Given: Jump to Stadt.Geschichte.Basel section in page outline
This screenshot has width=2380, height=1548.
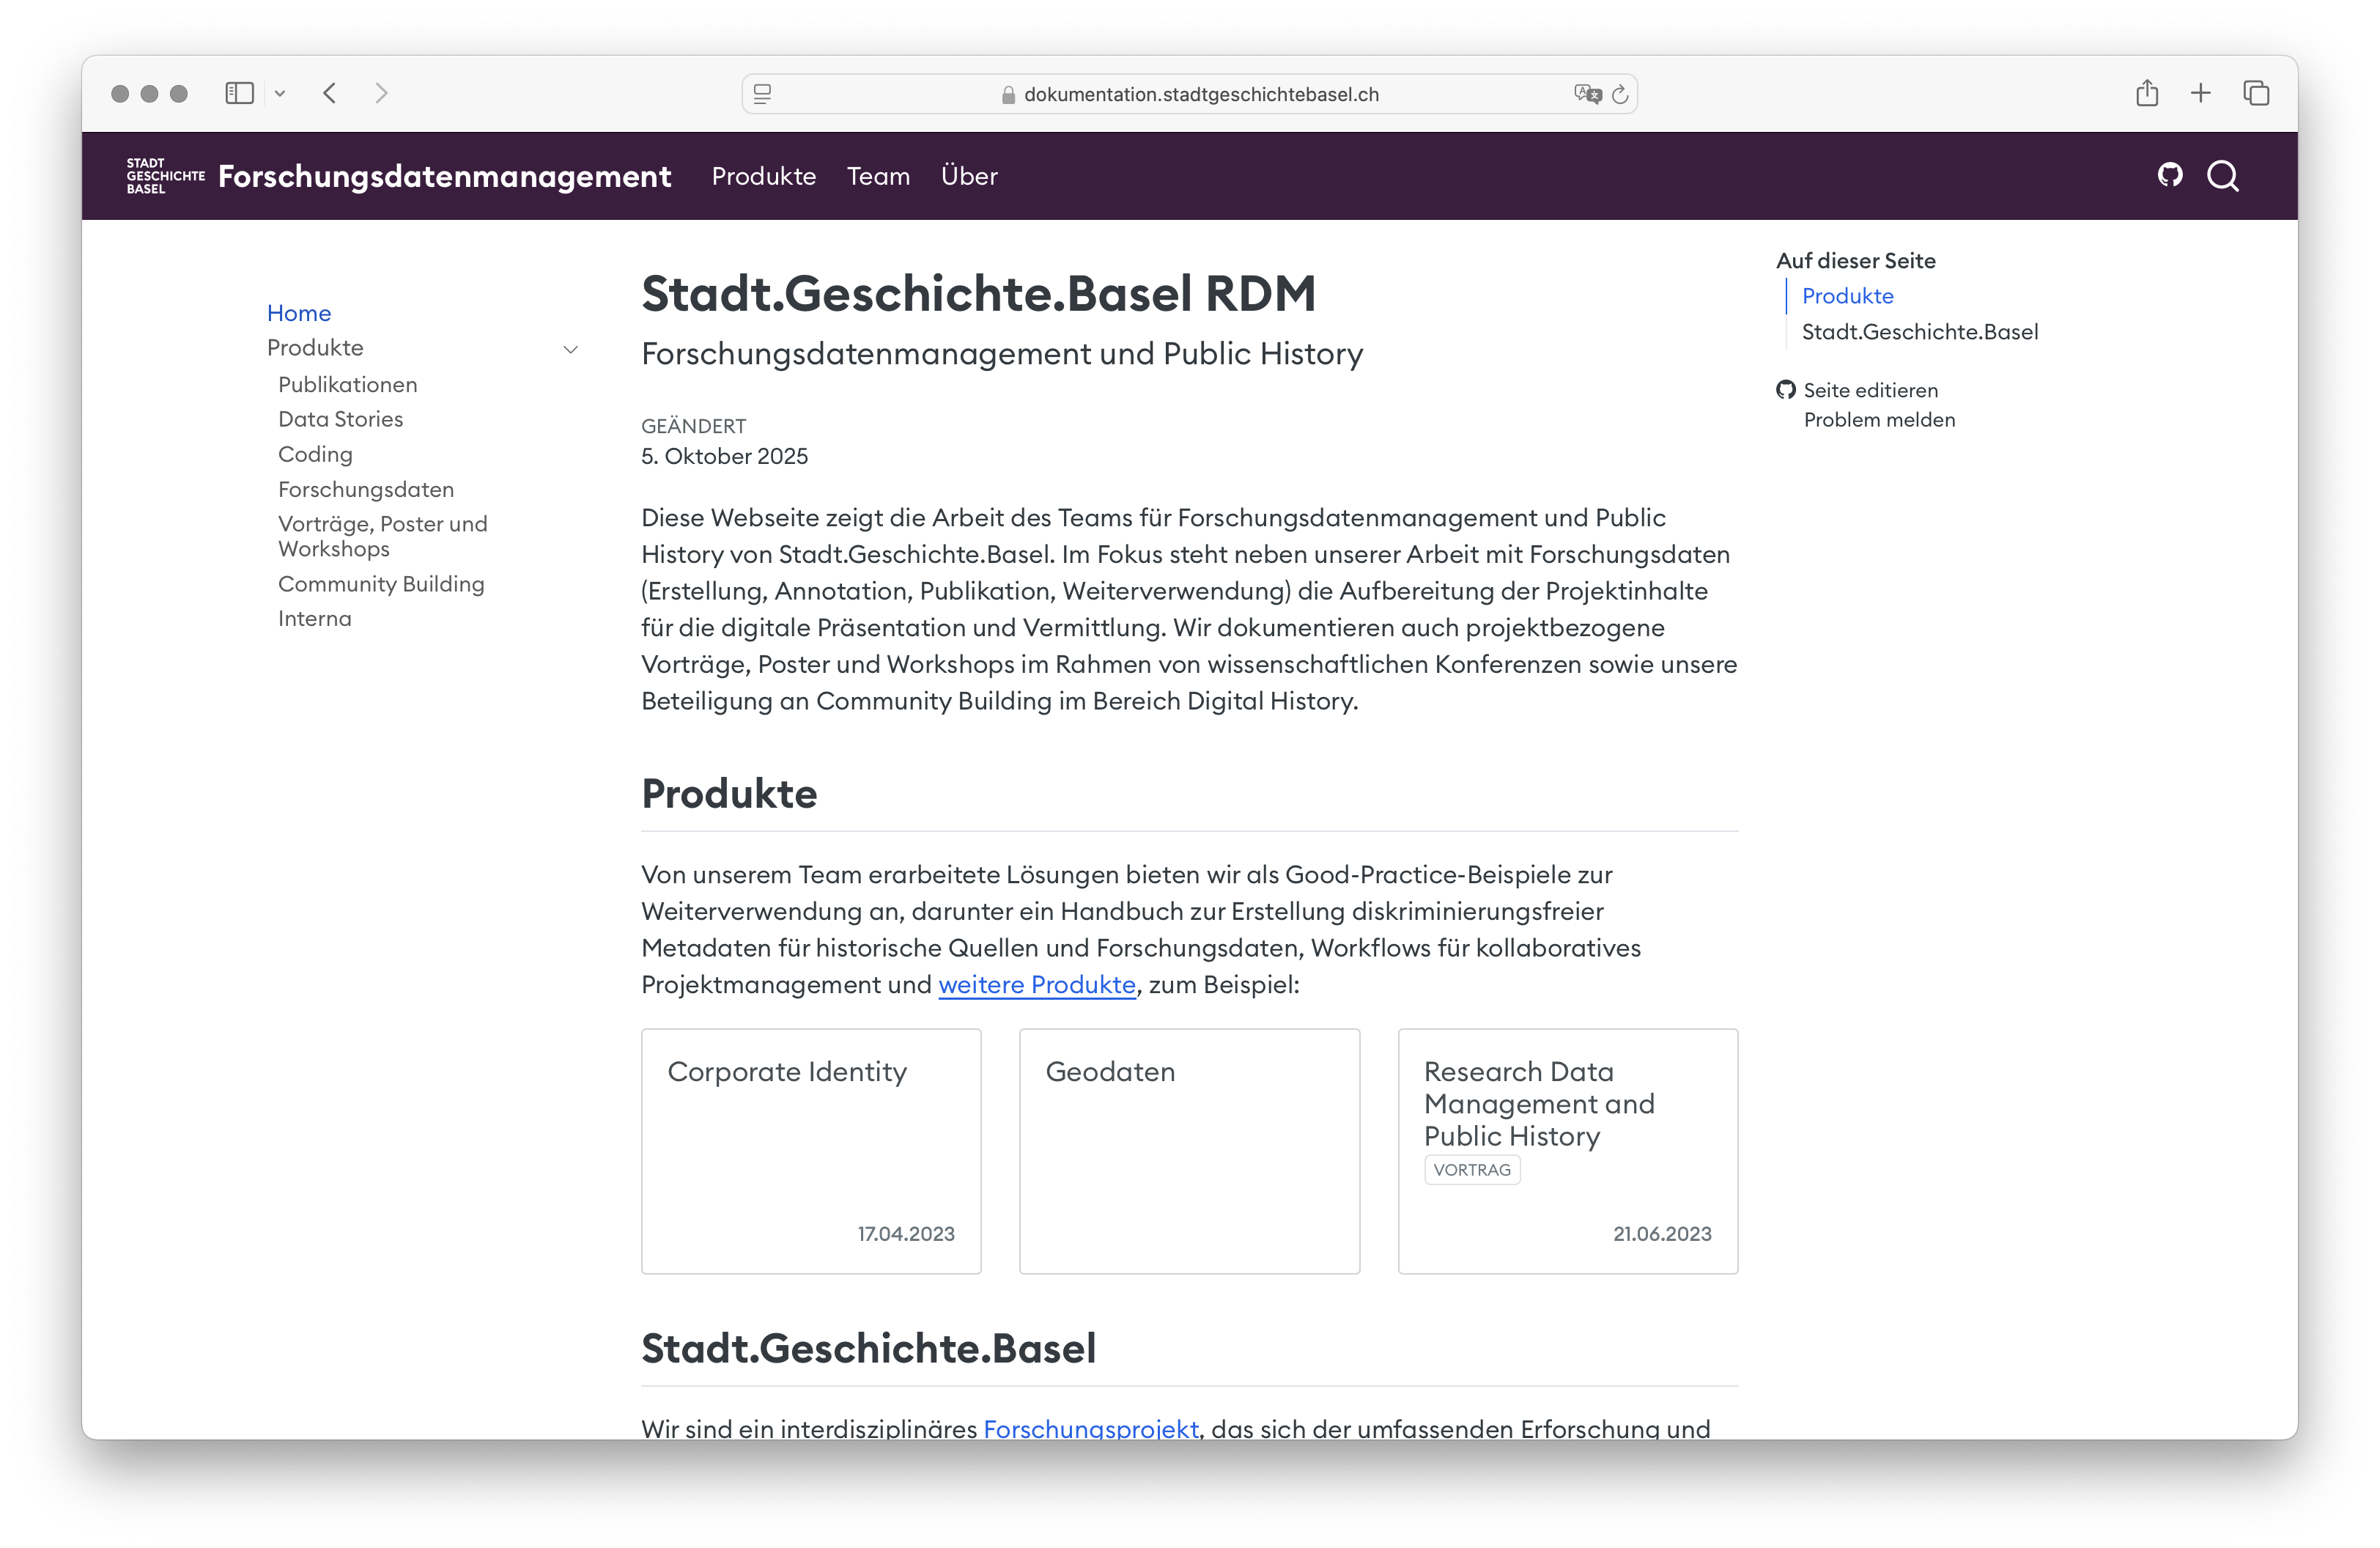Looking at the screenshot, I should pos(1918,332).
